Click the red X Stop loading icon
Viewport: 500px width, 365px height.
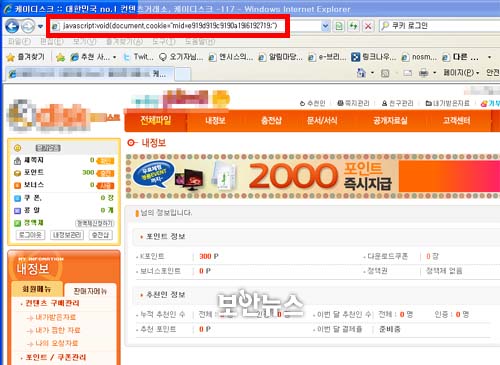pyautogui.click(x=368, y=26)
